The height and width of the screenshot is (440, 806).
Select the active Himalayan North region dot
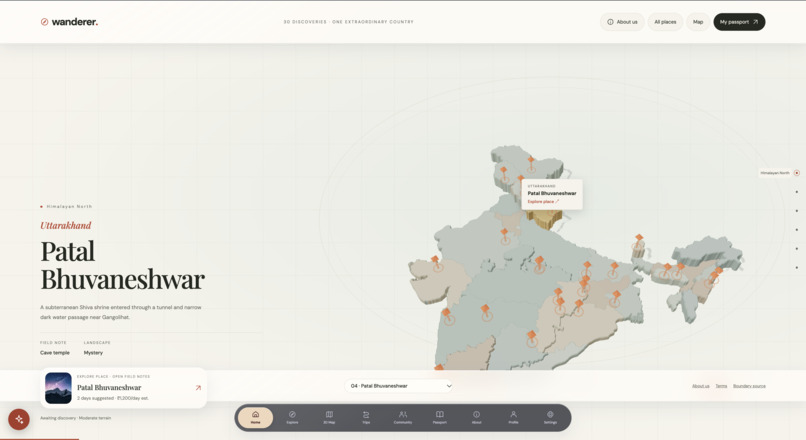point(797,173)
